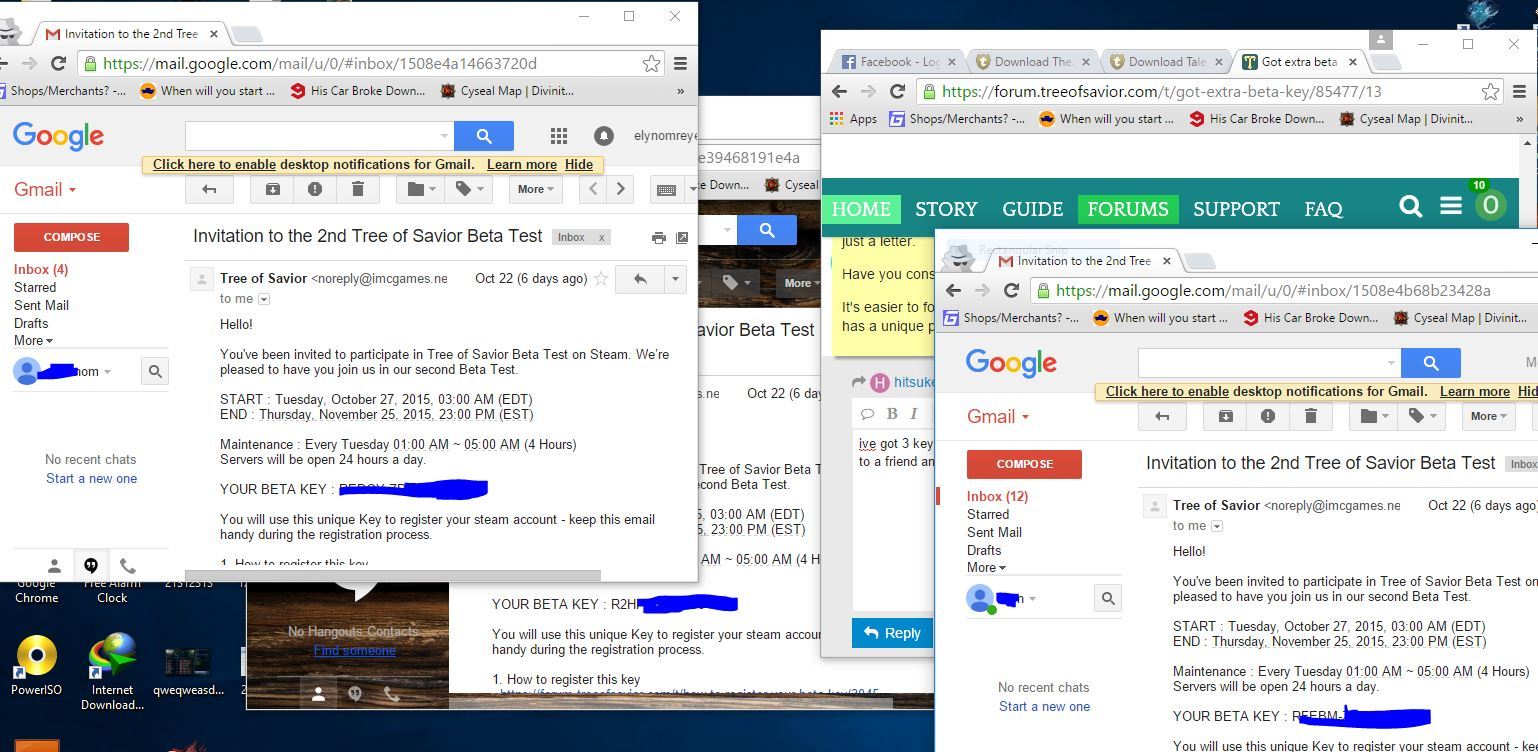The width and height of the screenshot is (1538, 752).
Task: Open the Inbox (12) folder link
Action: pyautogui.click(x=996, y=496)
